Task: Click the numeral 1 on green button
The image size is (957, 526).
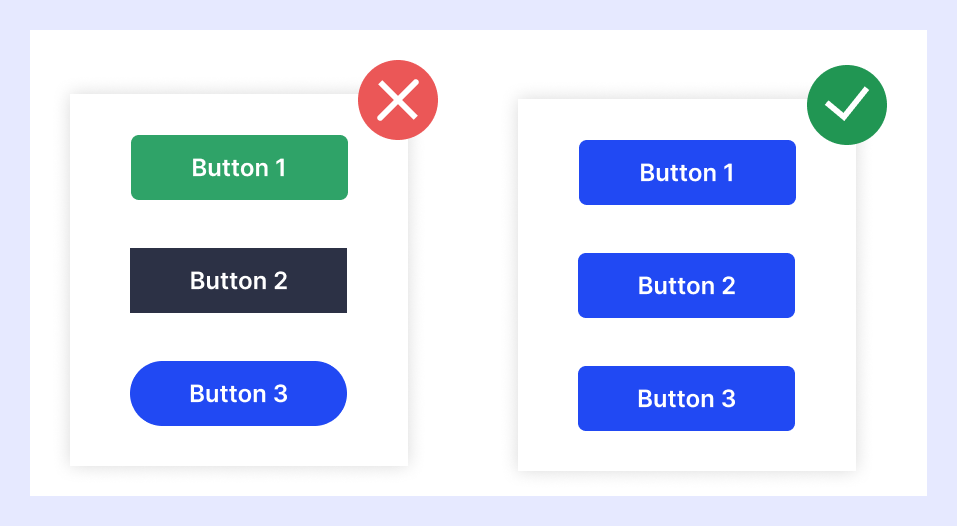Action: 281,168
